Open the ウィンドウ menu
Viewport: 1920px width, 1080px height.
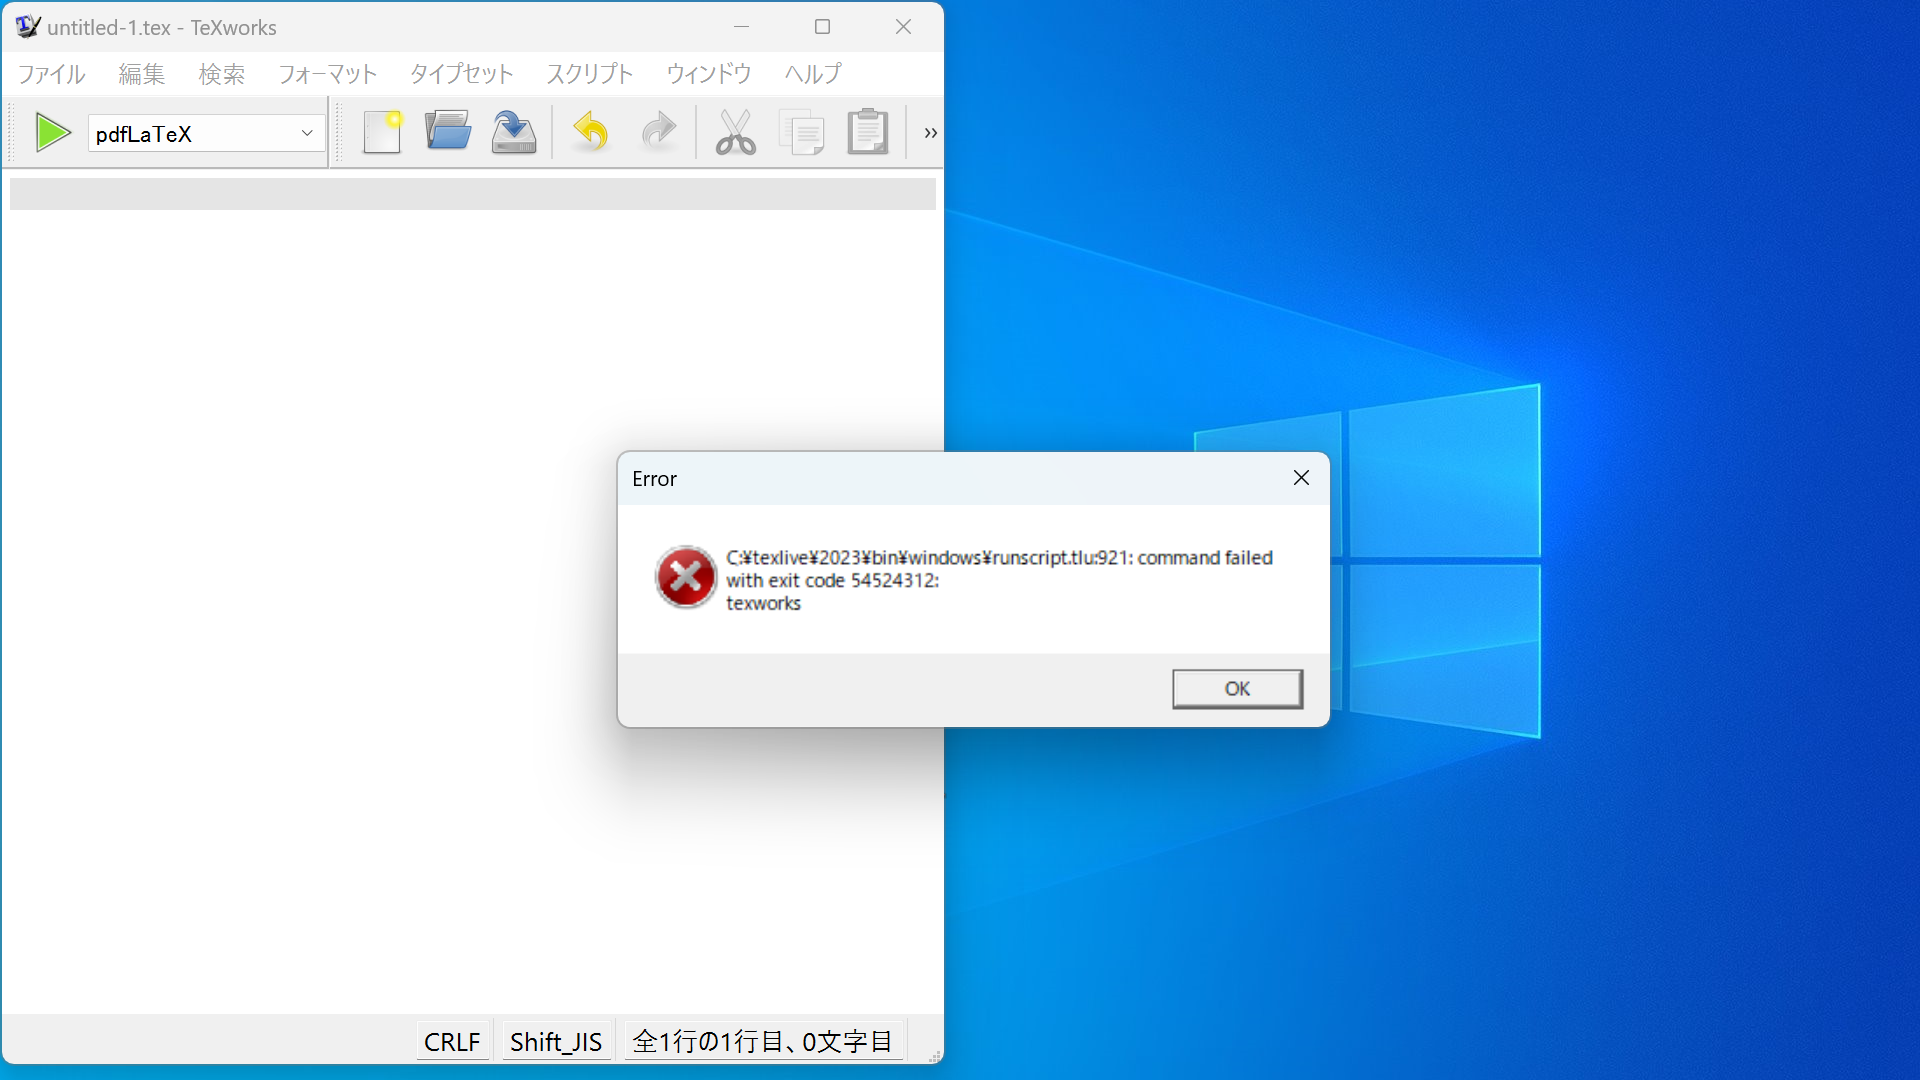click(709, 74)
